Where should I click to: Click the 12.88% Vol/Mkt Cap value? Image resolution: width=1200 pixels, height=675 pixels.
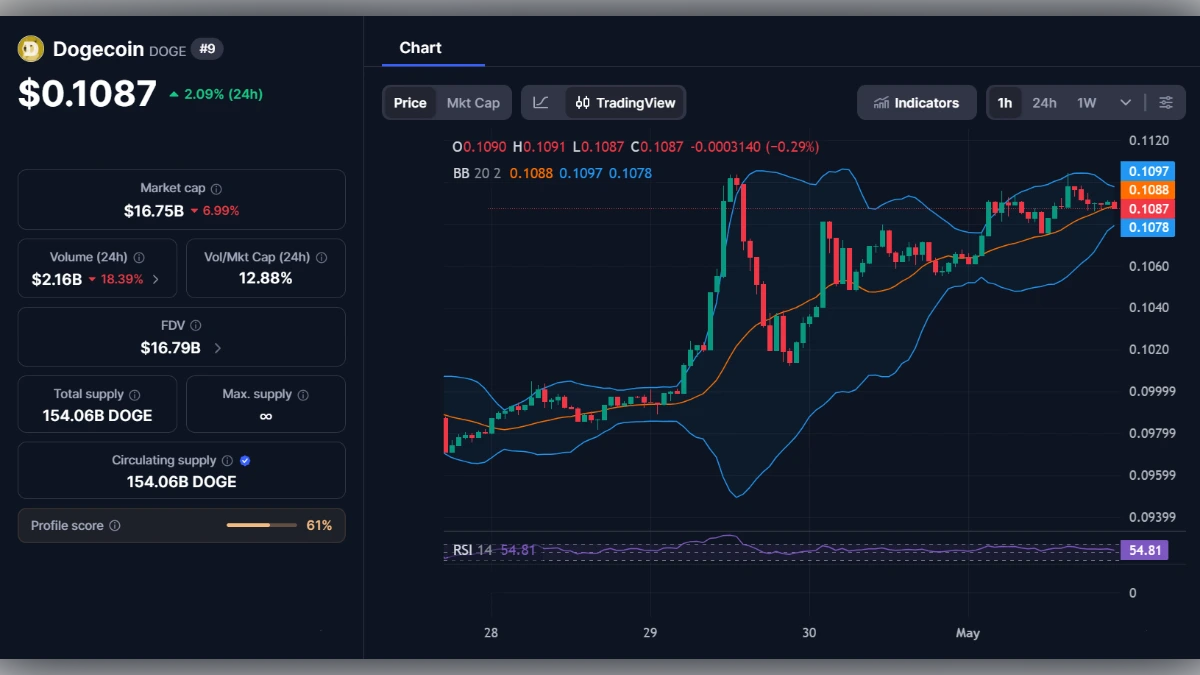265,279
